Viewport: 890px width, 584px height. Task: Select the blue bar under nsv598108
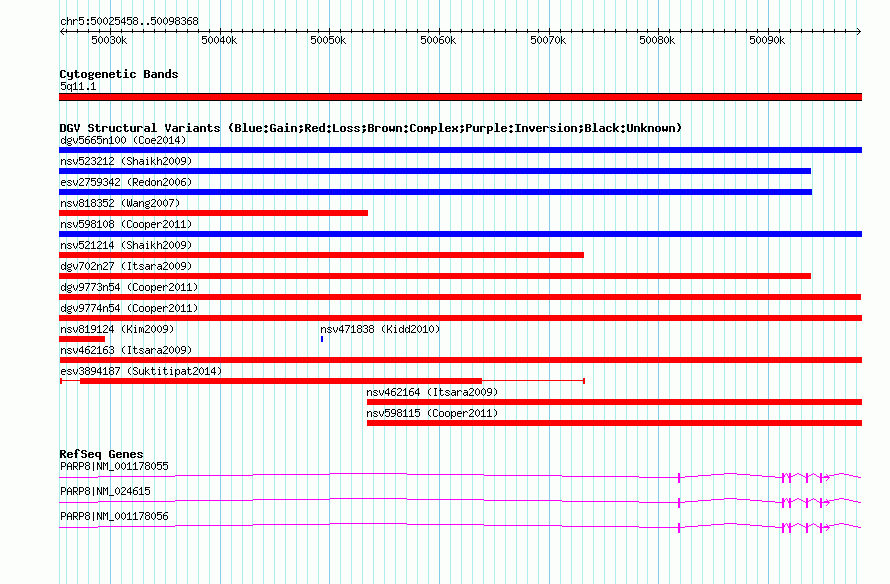[x=460, y=234]
